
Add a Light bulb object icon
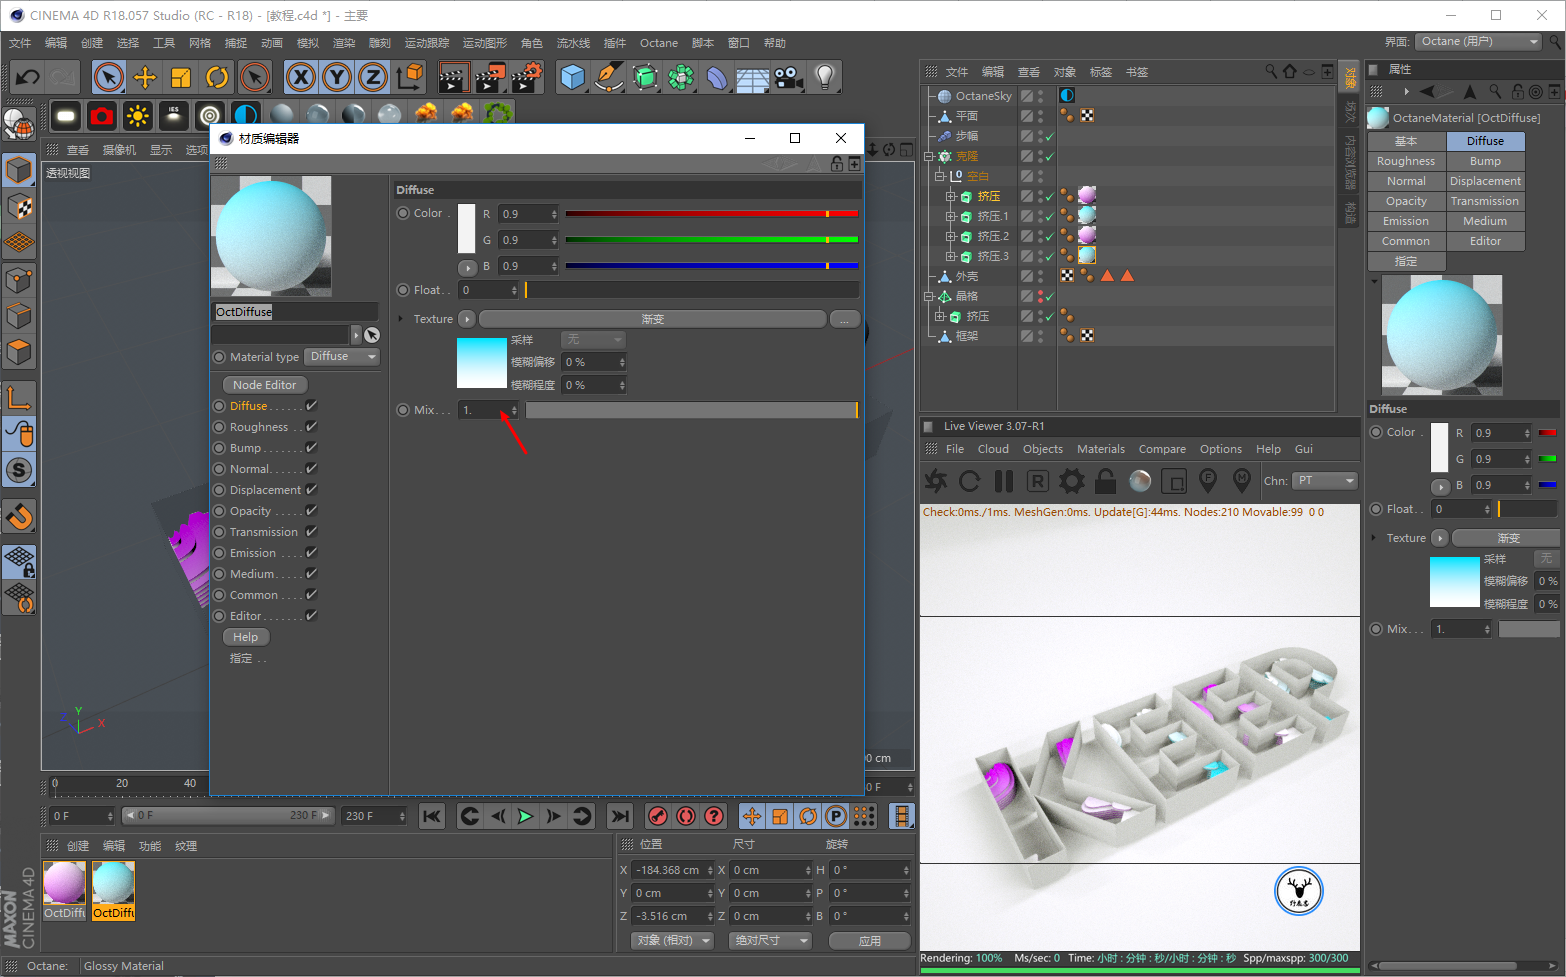[x=824, y=77]
